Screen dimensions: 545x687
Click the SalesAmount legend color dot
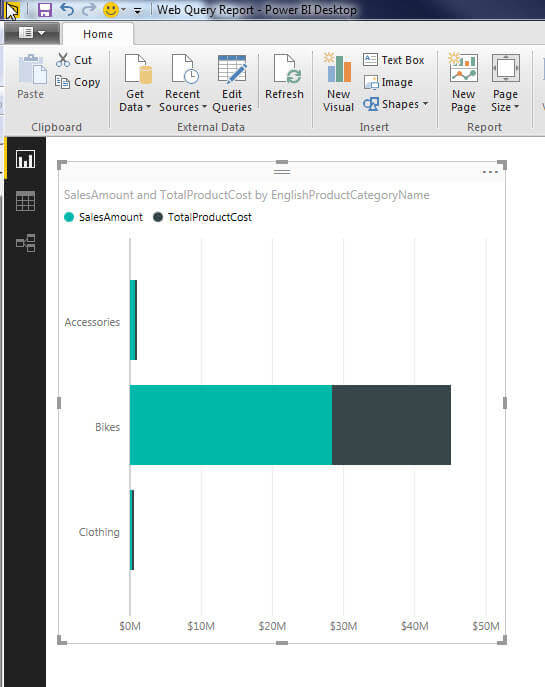pos(69,217)
